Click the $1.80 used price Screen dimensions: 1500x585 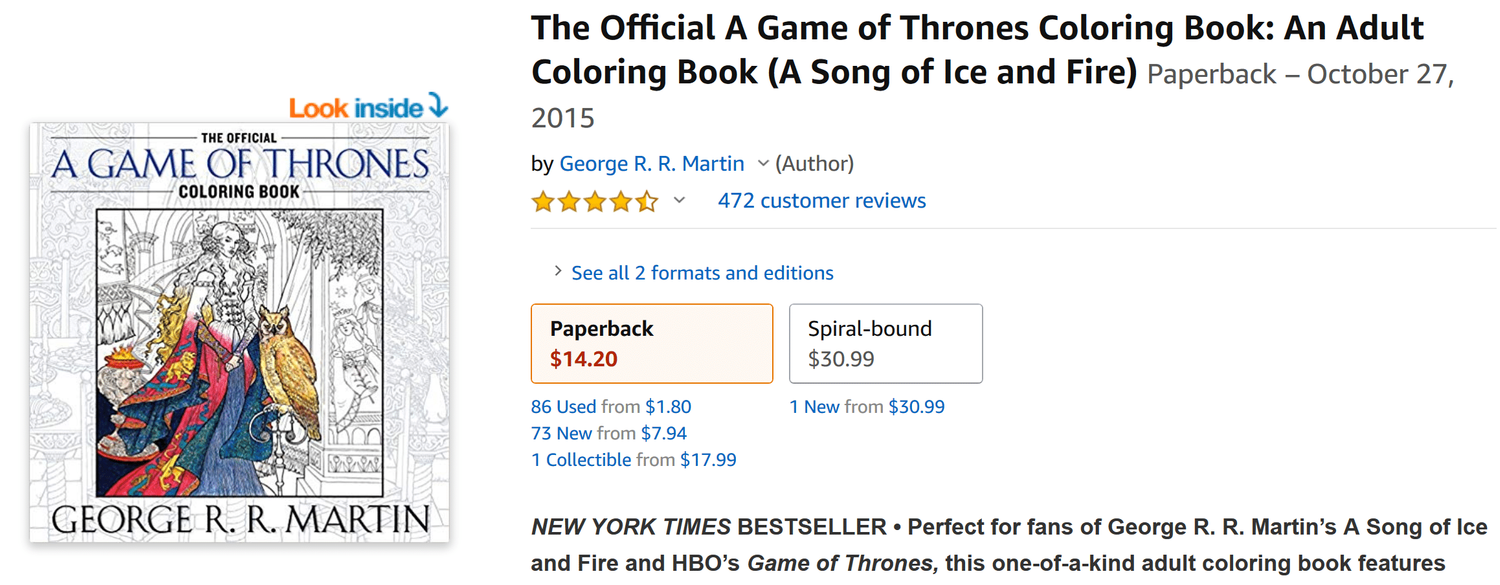coord(668,407)
